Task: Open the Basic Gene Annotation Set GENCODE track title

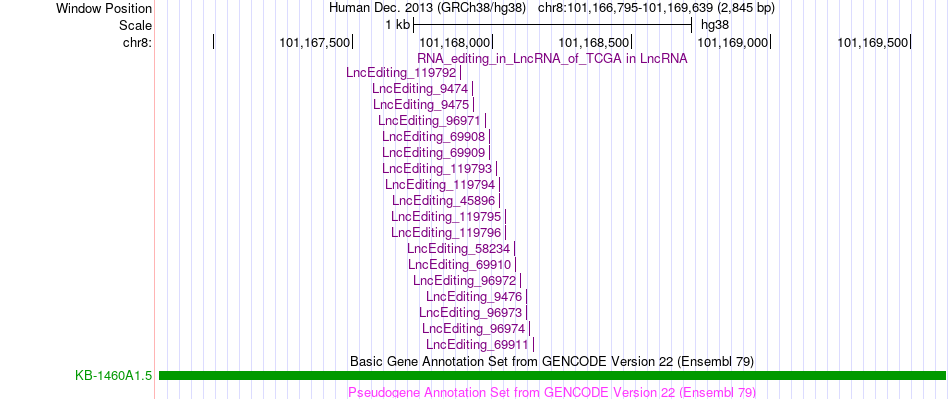Action: [x=552, y=361]
